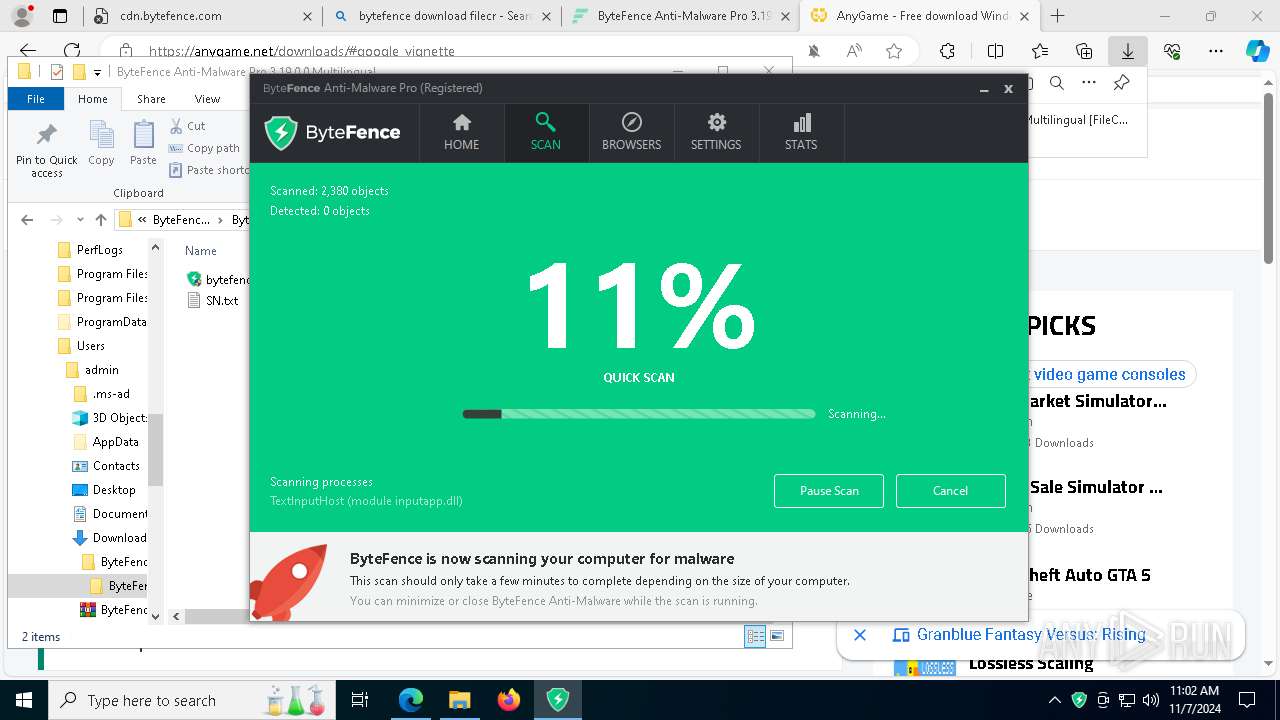
Task: Minimize the ByteFence window
Action: [x=984, y=89]
